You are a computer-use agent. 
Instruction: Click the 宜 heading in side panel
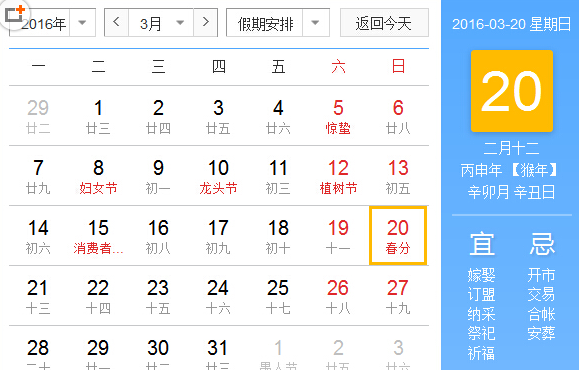coord(482,244)
